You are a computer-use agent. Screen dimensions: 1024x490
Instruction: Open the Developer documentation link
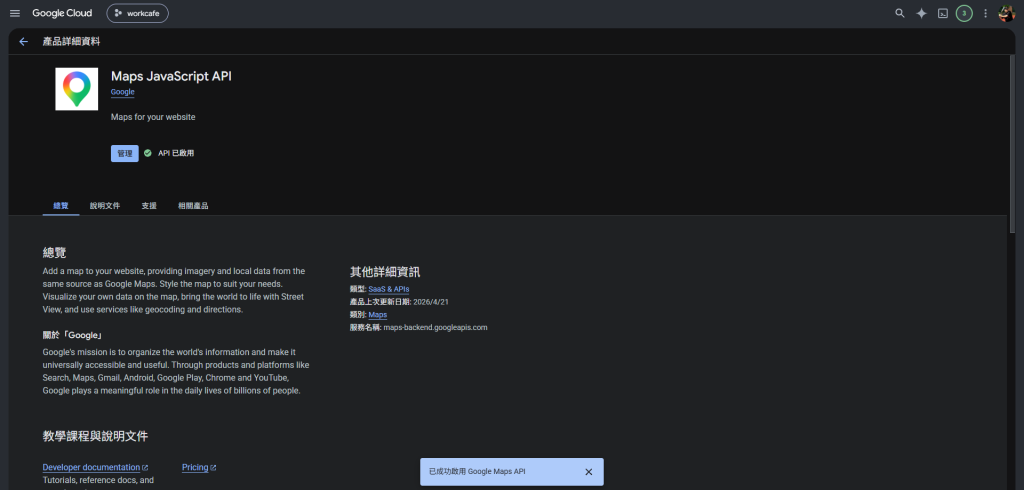(x=91, y=467)
